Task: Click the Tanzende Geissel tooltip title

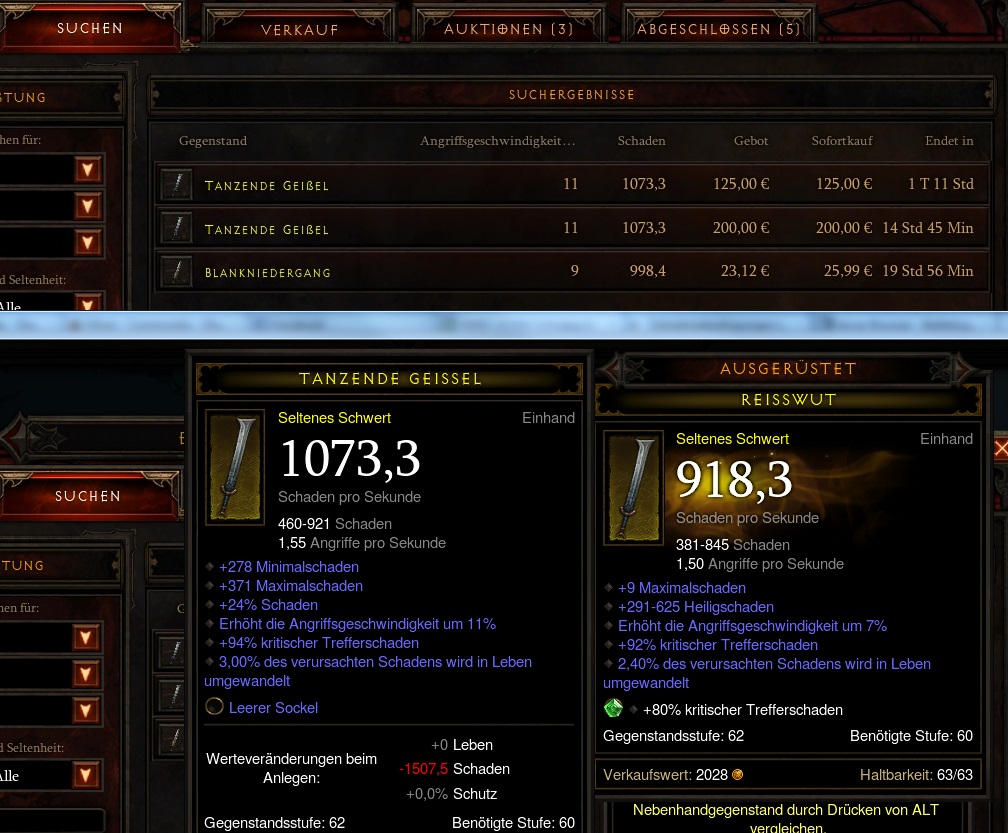Action: click(x=390, y=379)
